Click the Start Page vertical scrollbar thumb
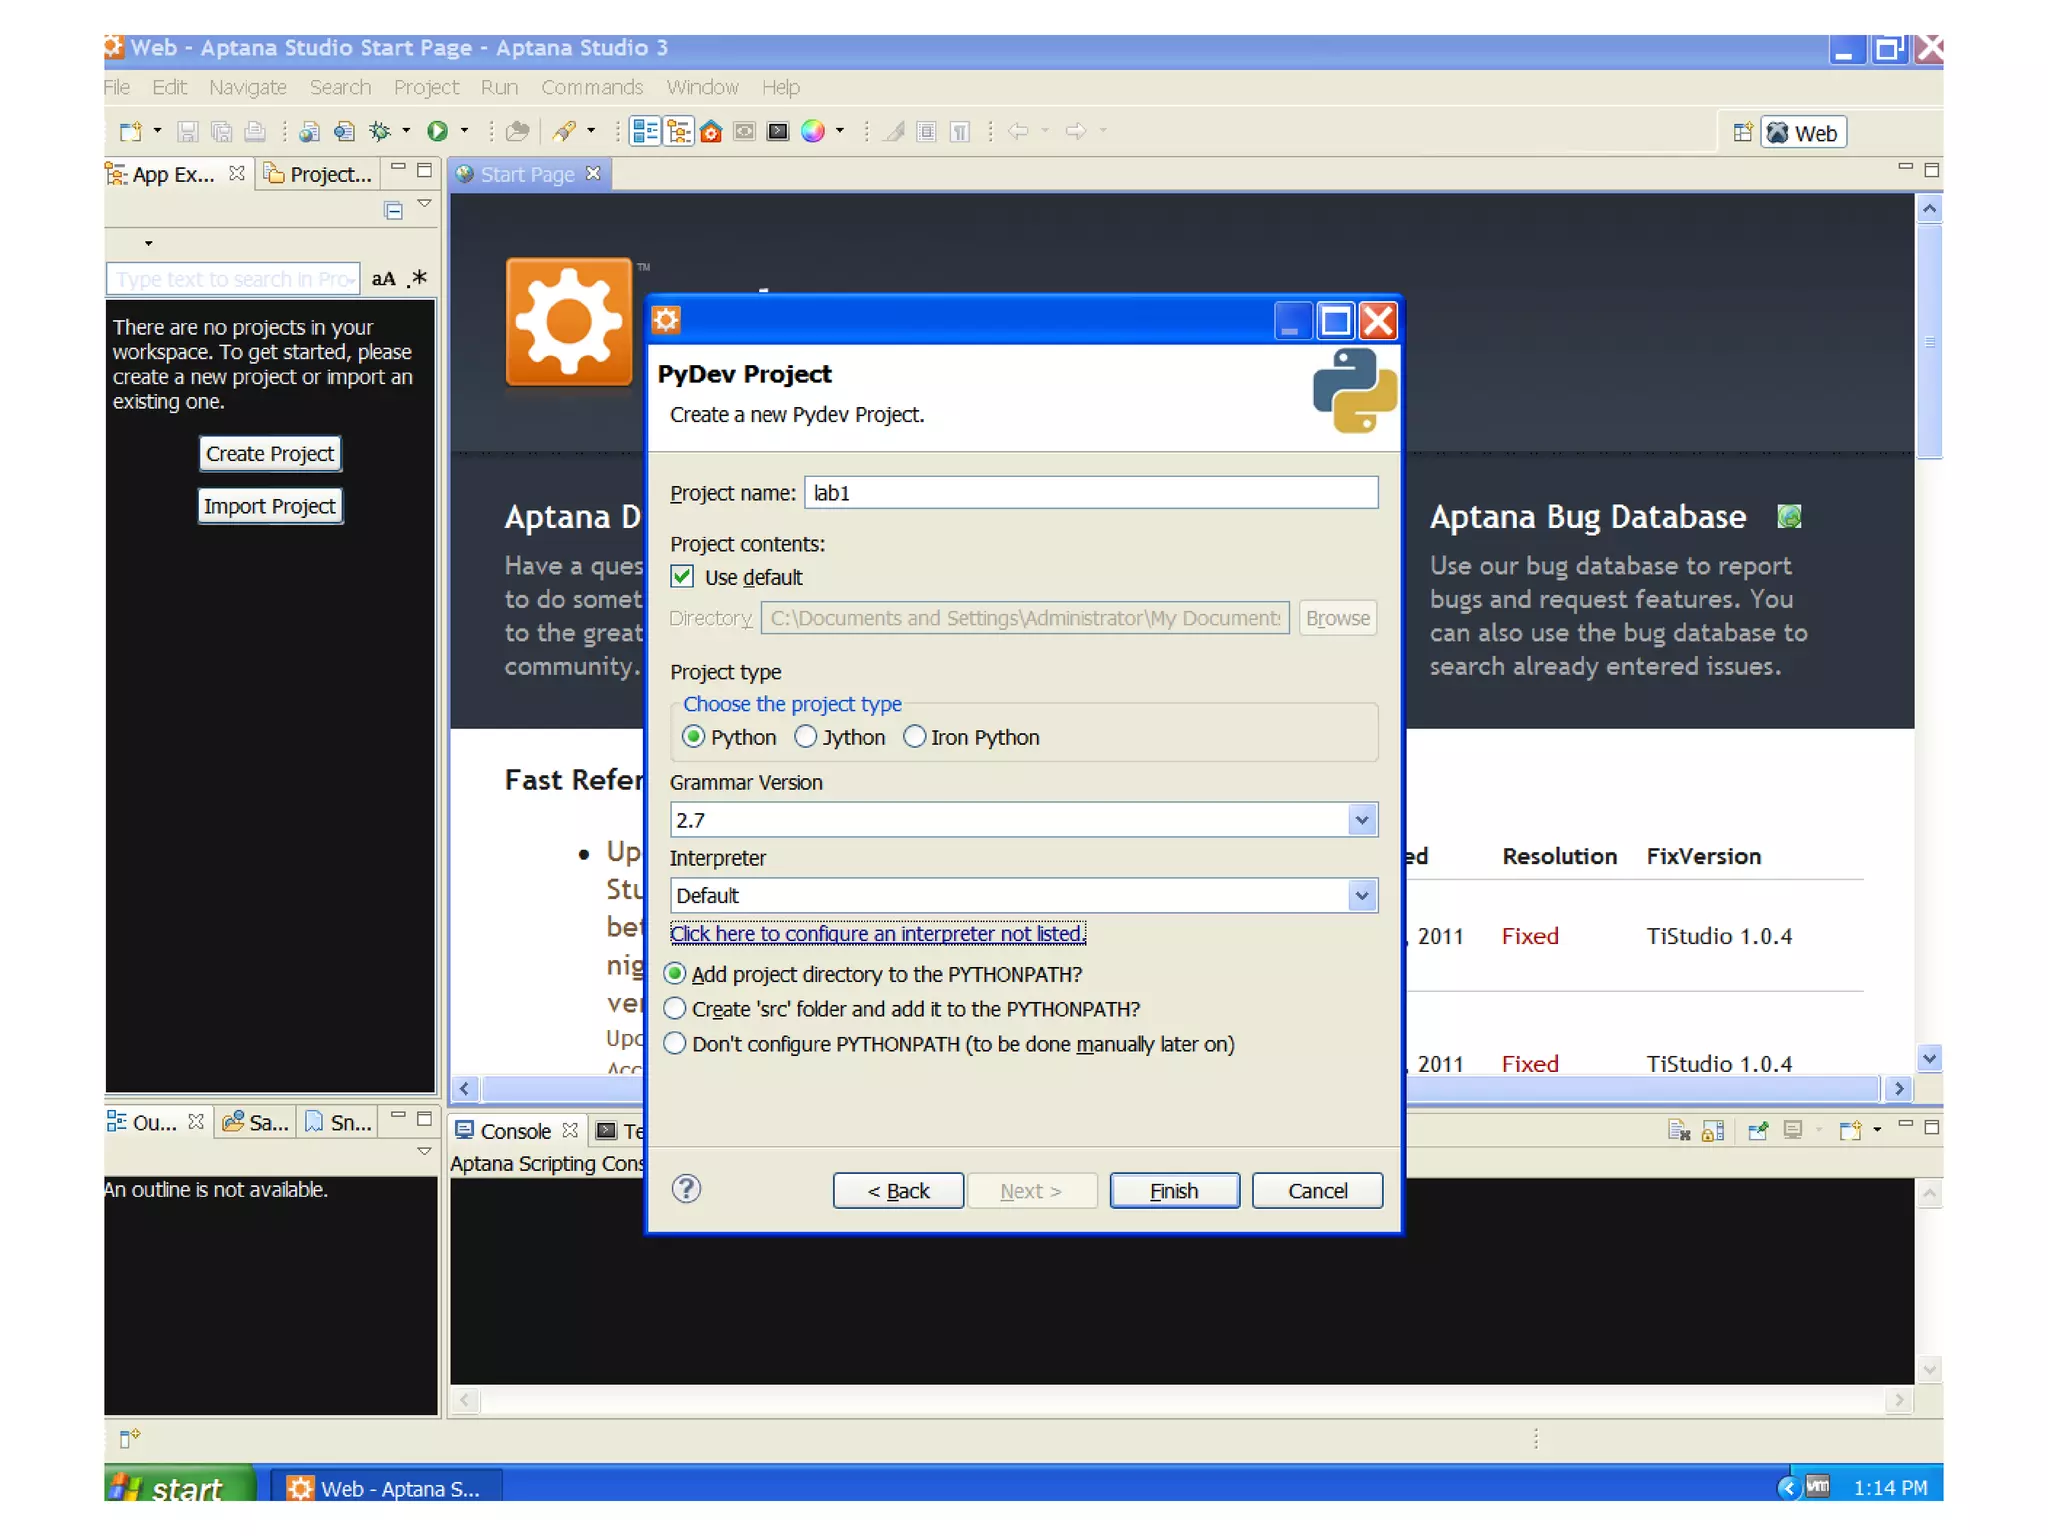 1929,340
